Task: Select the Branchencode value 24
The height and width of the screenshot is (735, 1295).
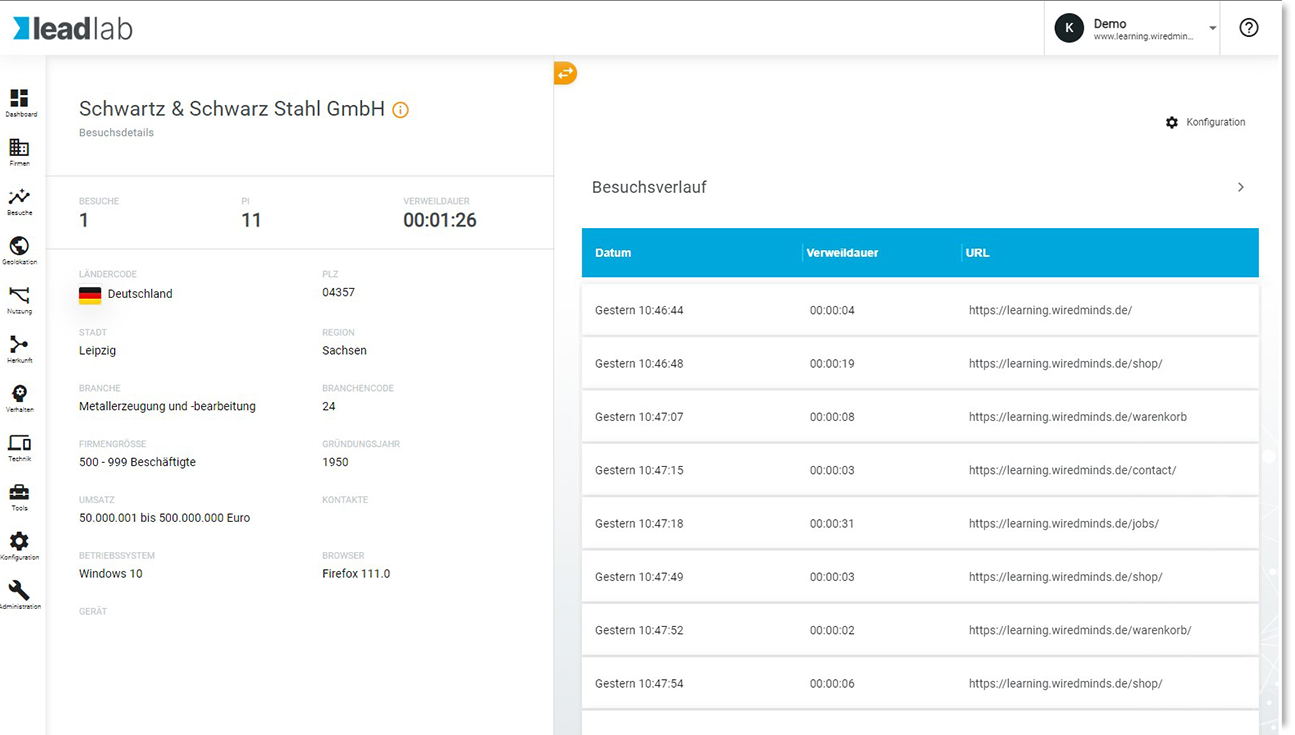Action: [329, 407]
